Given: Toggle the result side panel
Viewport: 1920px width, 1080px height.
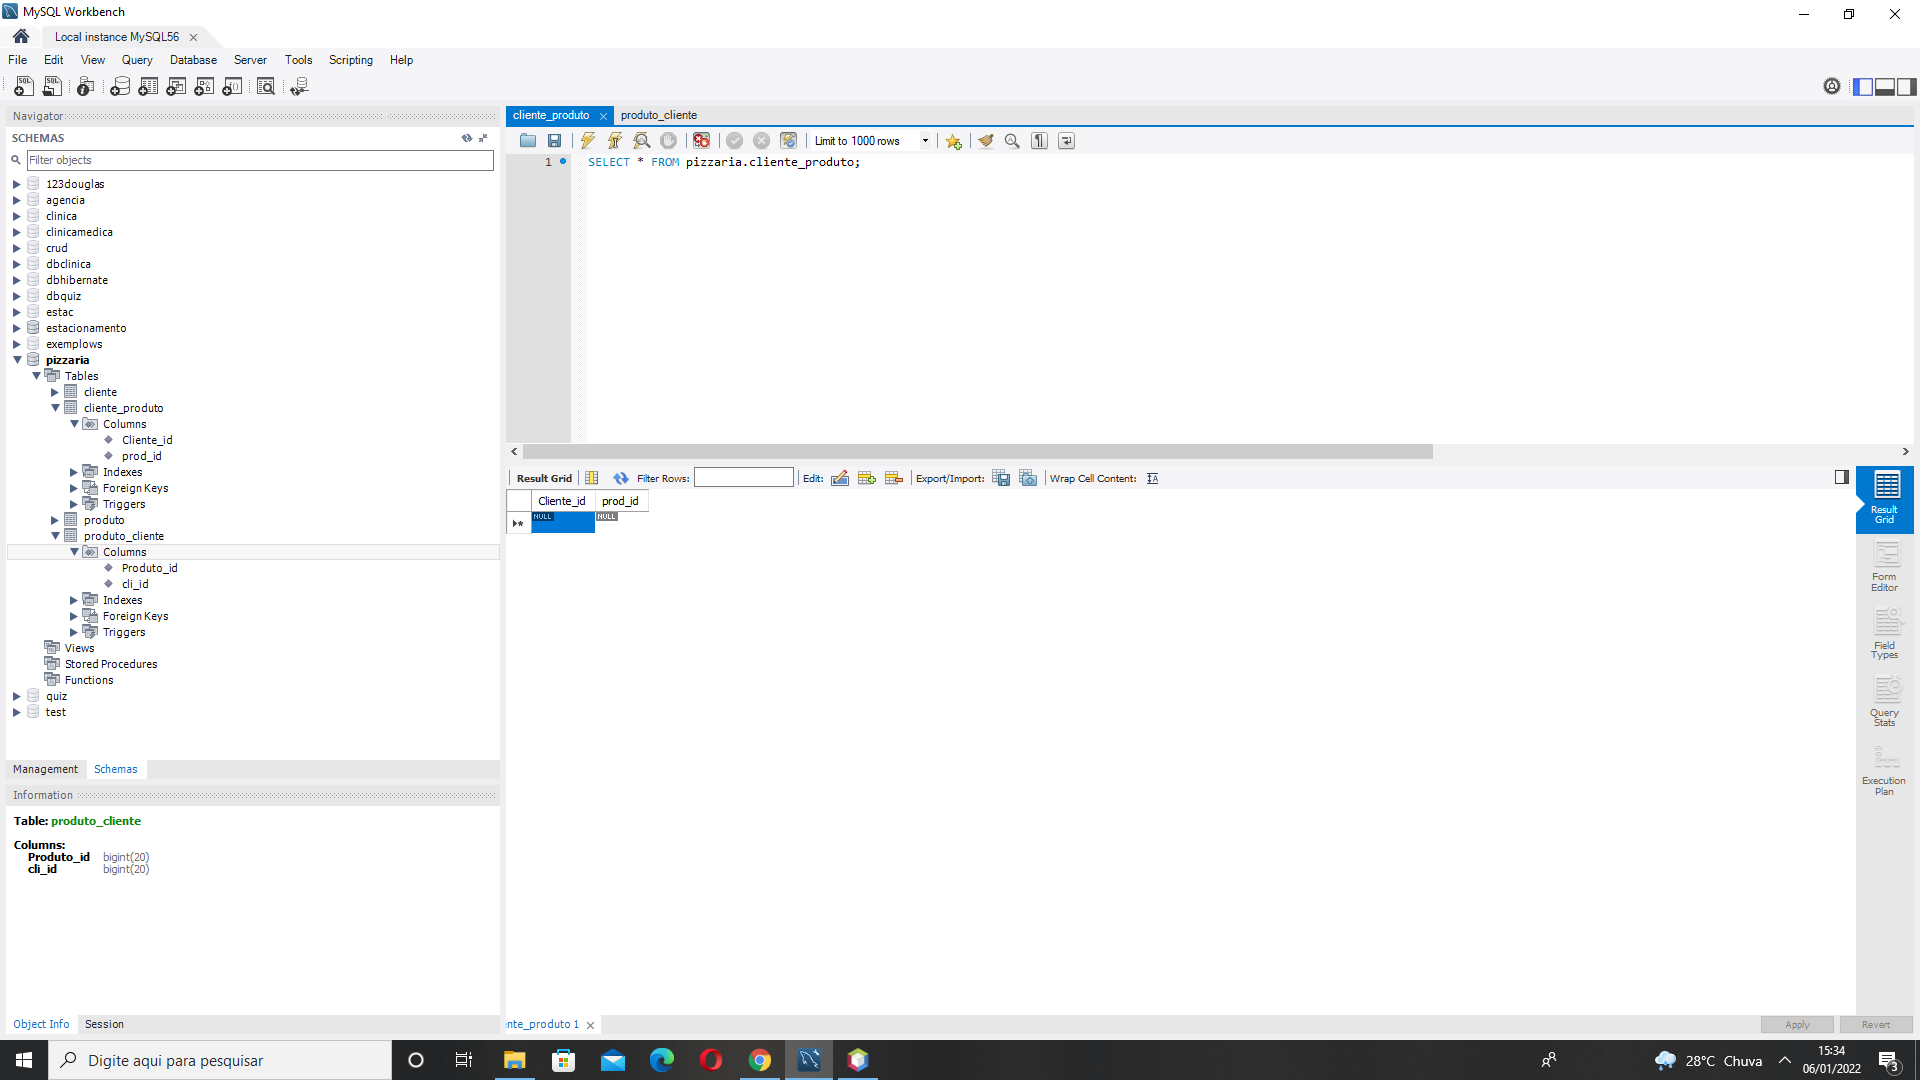Looking at the screenshot, I should click(x=1842, y=477).
